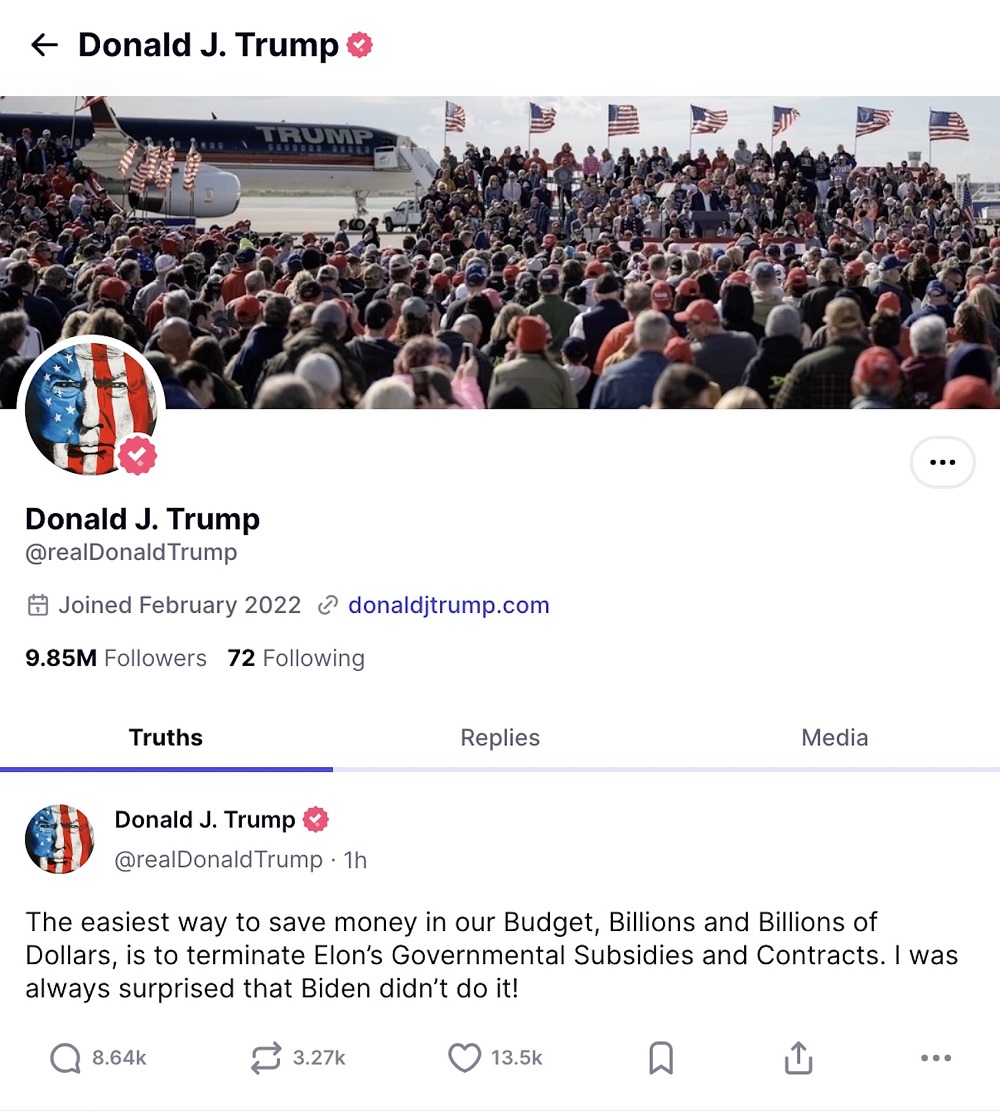
Task: Open the profile three-dot options menu
Action: (942, 462)
